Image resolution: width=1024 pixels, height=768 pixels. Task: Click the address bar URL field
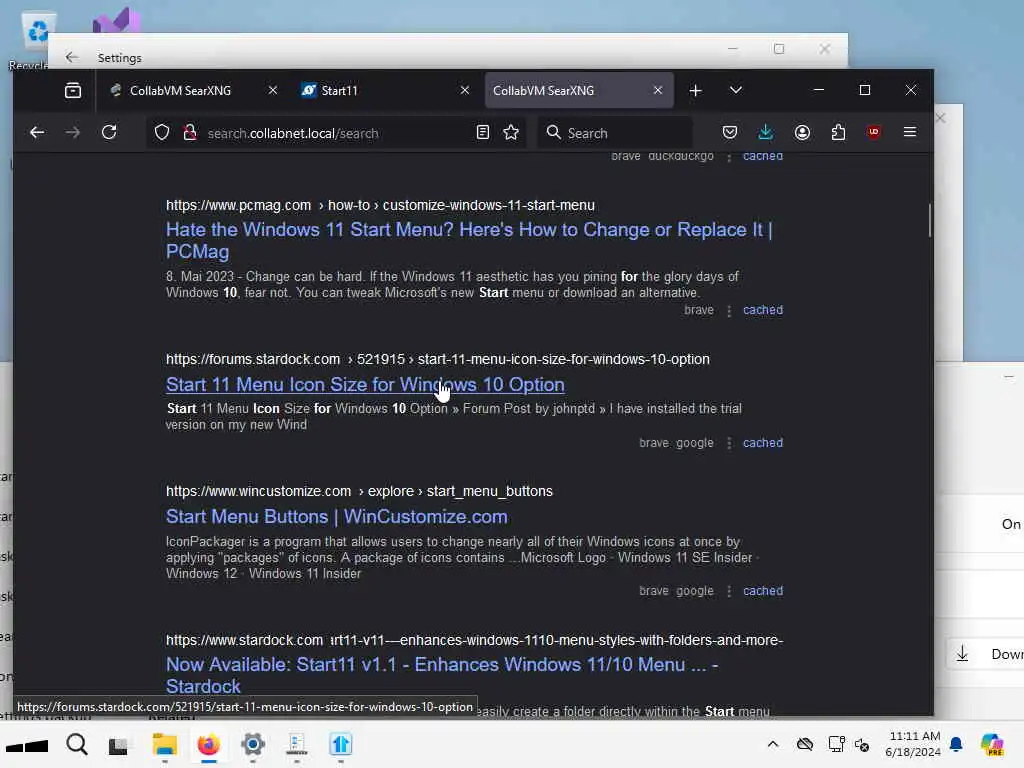pos(336,133)
